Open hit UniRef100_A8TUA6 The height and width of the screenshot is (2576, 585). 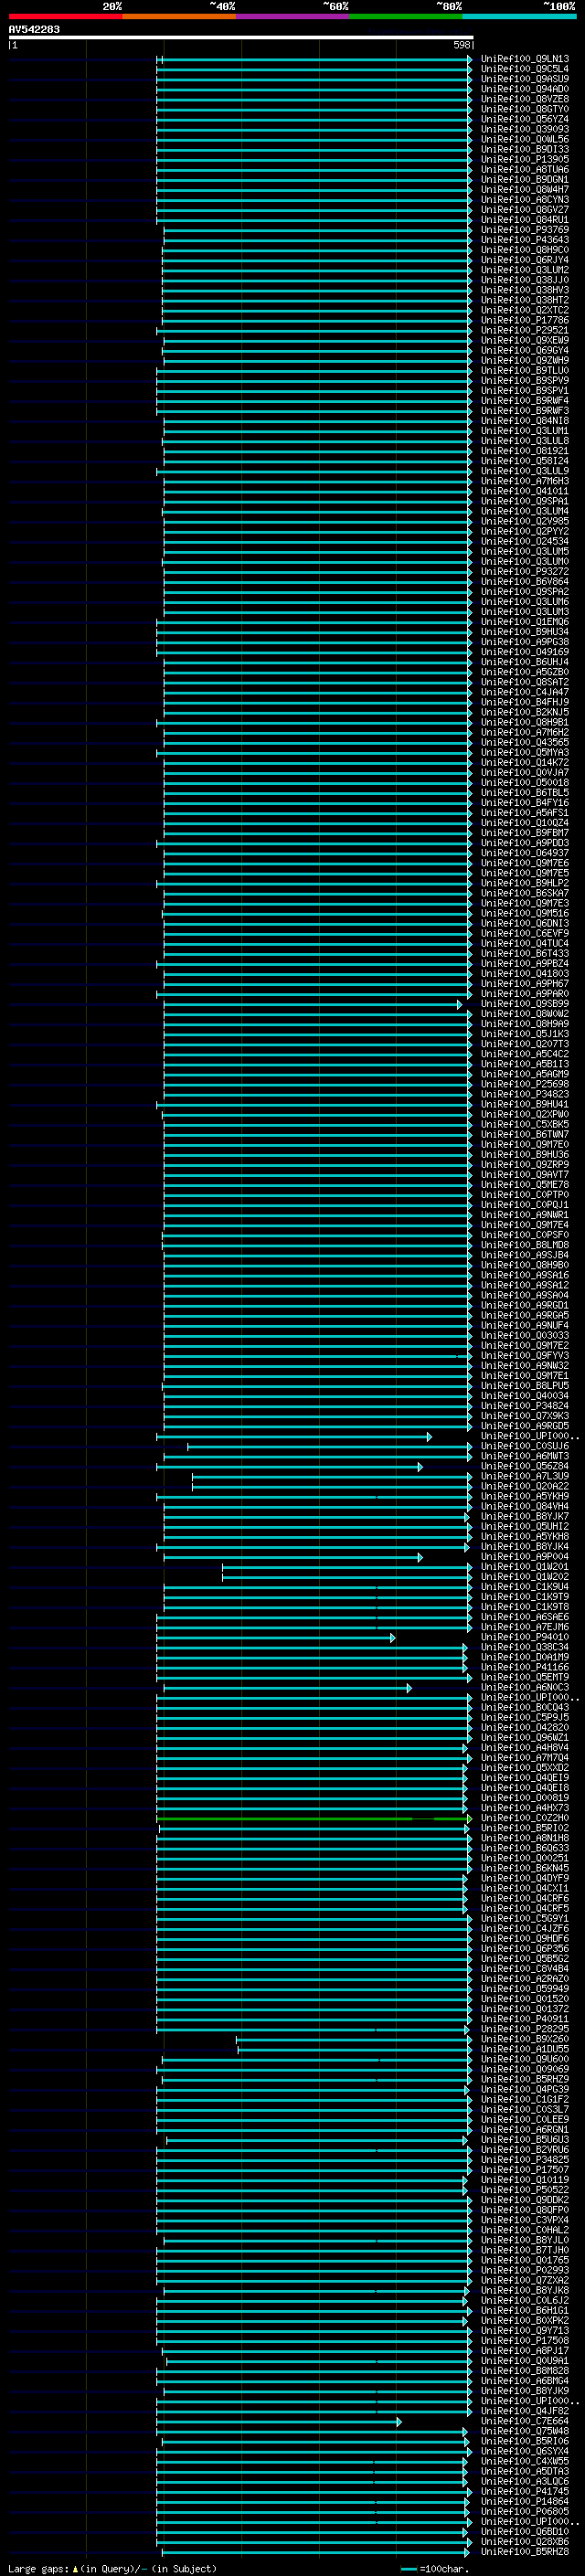[524, 170]
